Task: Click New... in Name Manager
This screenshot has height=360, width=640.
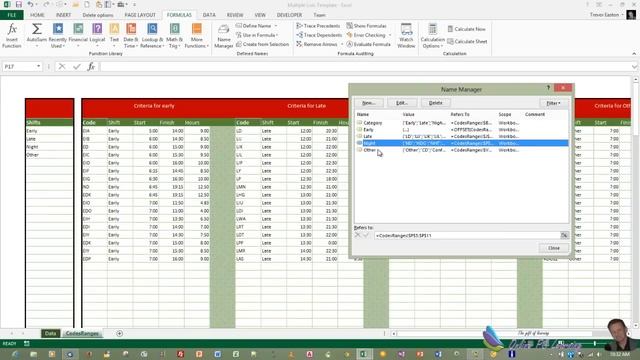Action: pos(369,103)
